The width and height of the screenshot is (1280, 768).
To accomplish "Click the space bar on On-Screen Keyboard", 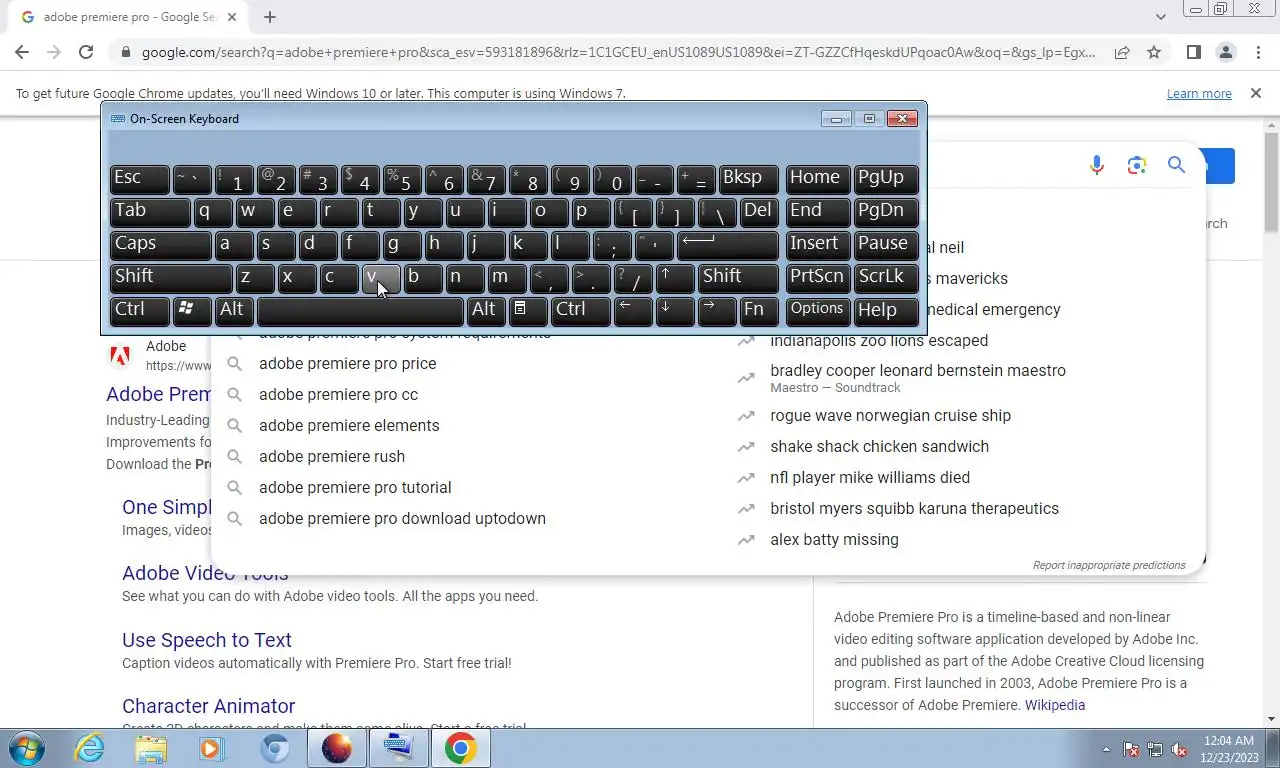I will [x=361, y=311].
